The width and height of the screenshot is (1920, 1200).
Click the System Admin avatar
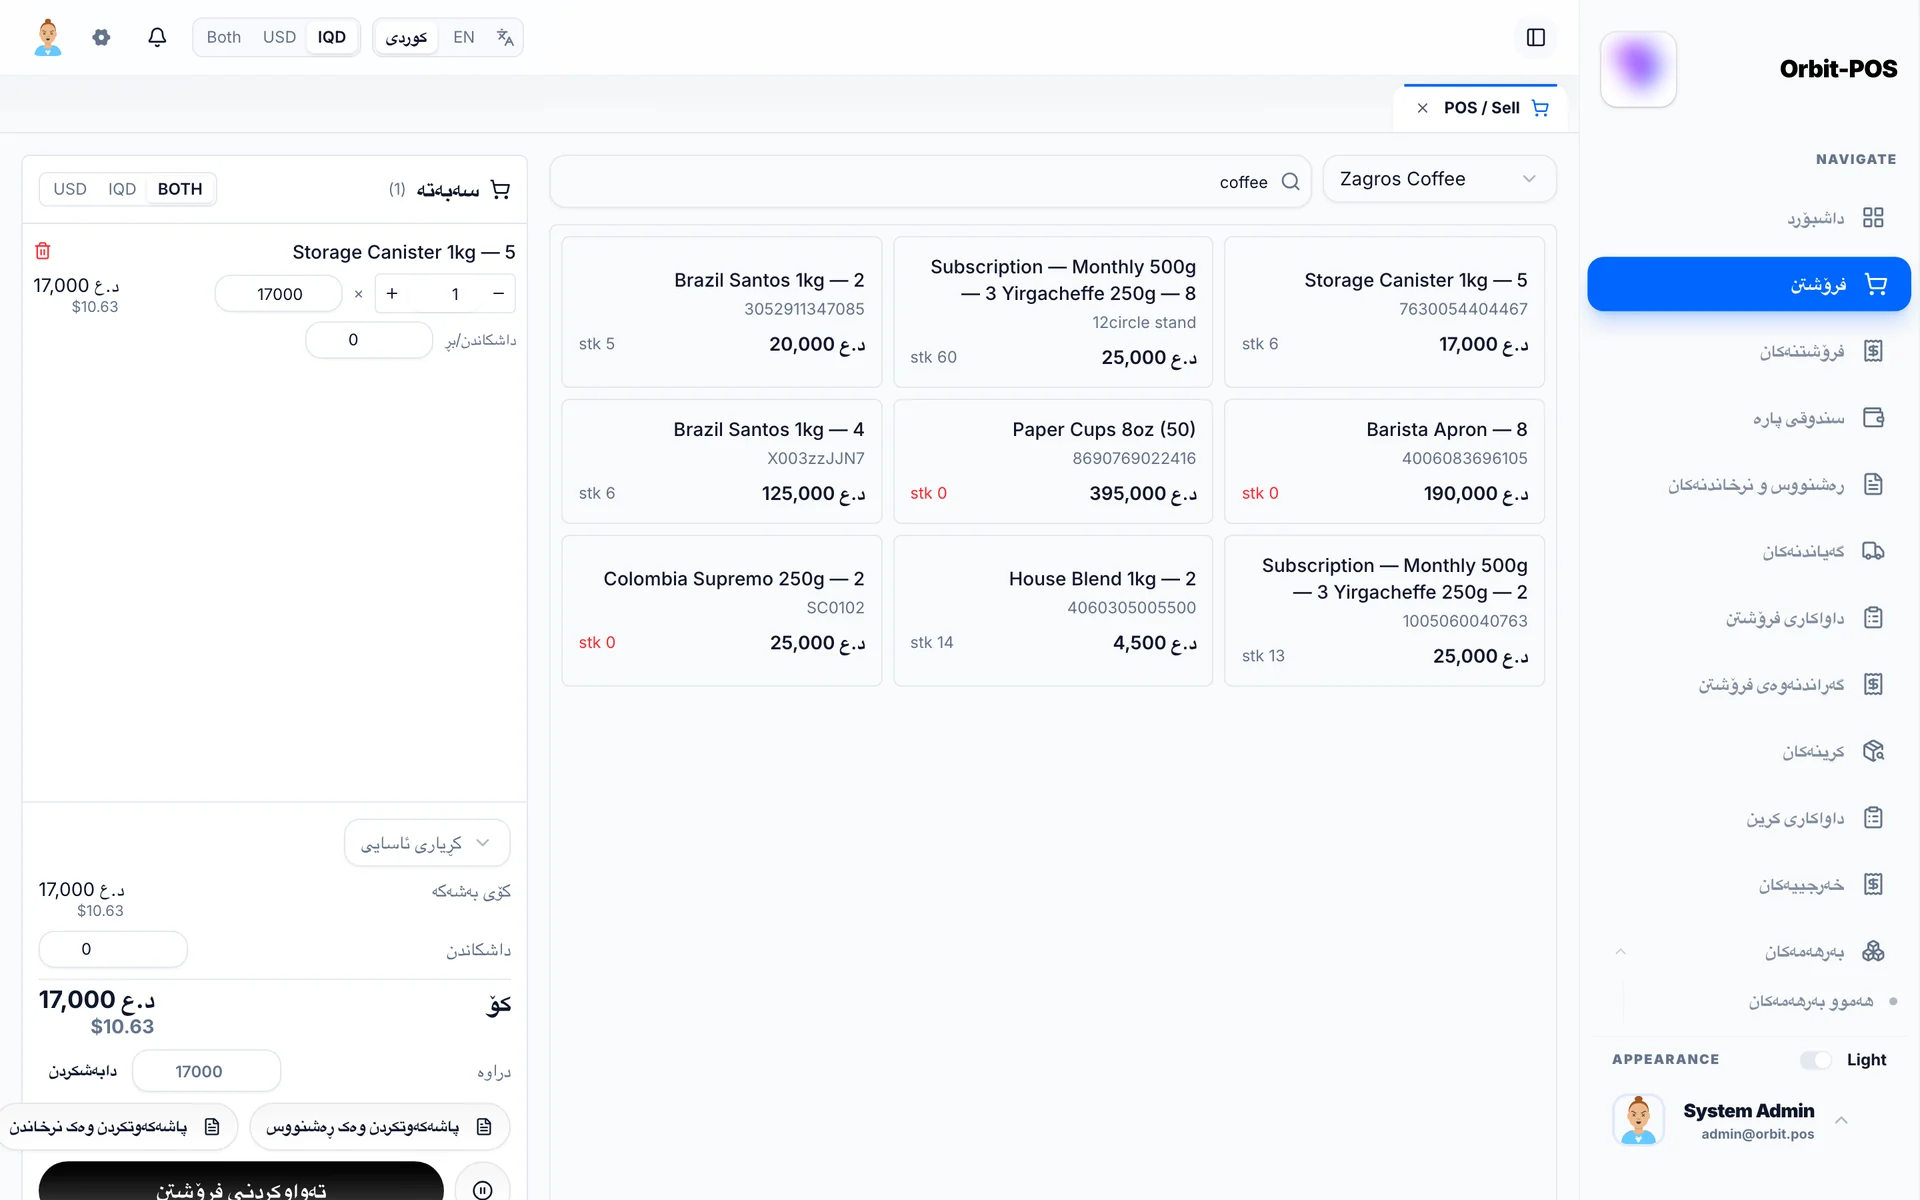click(1638, 1119)
